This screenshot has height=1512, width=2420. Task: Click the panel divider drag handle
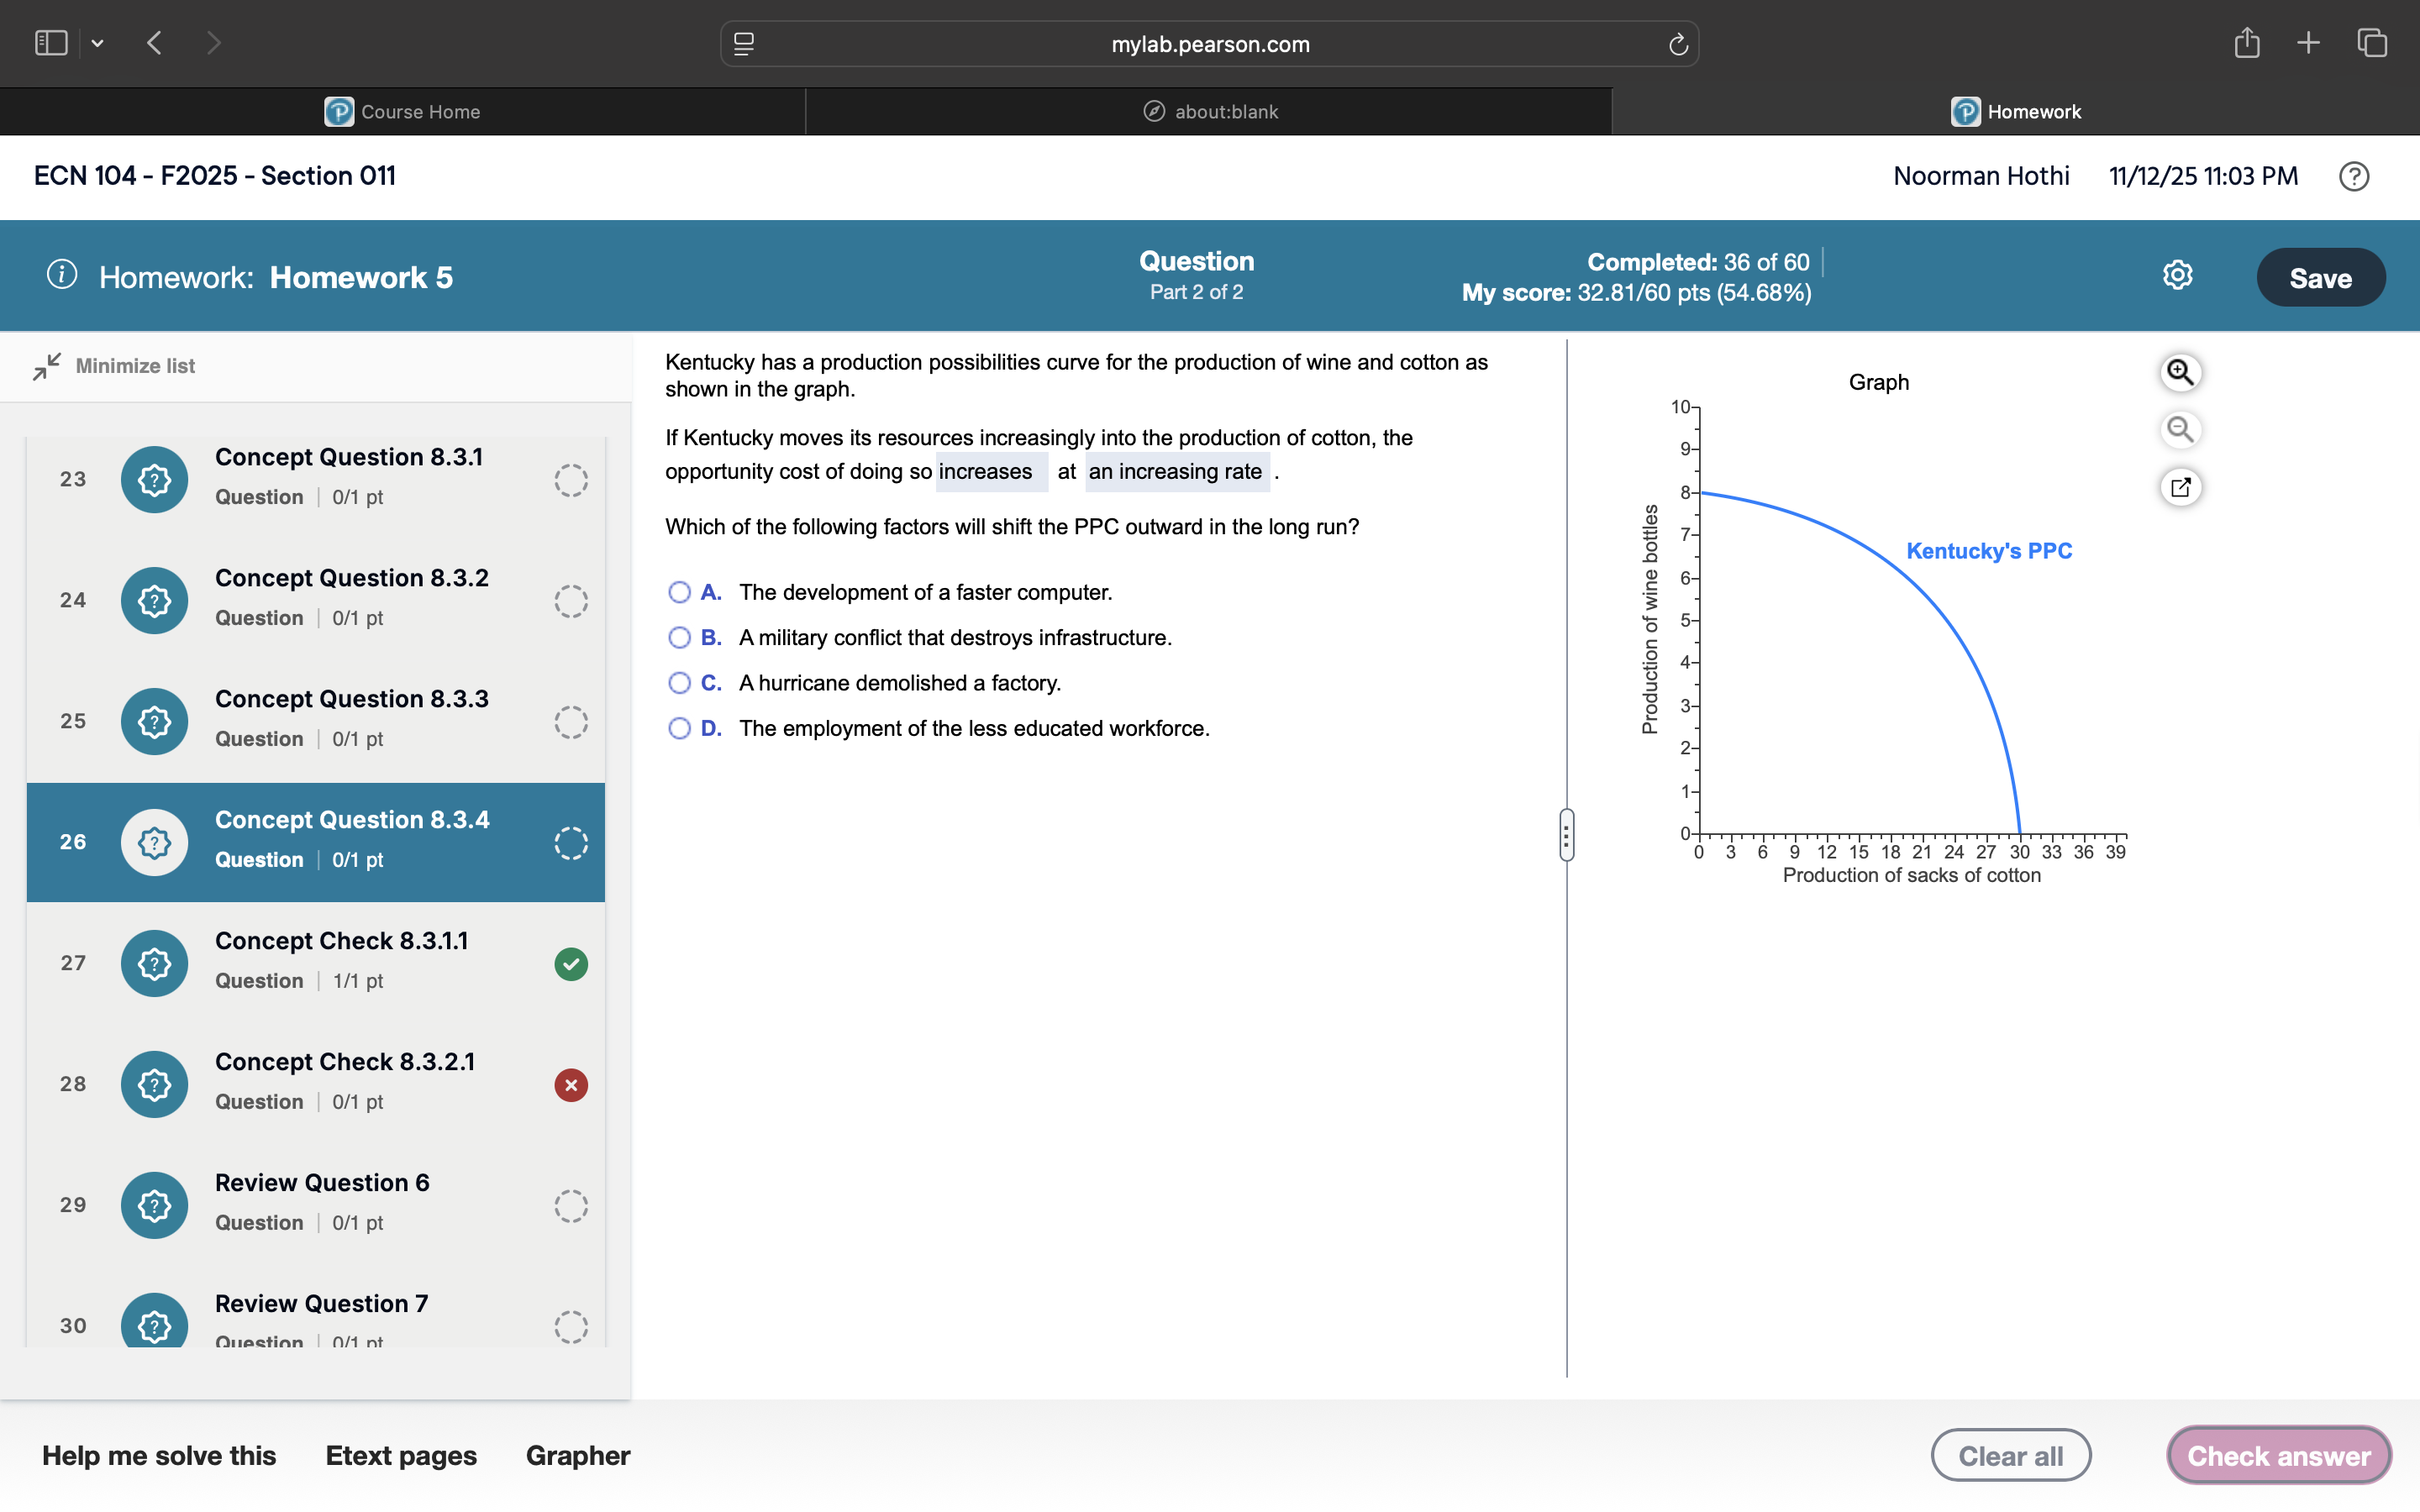[1566, 835]
